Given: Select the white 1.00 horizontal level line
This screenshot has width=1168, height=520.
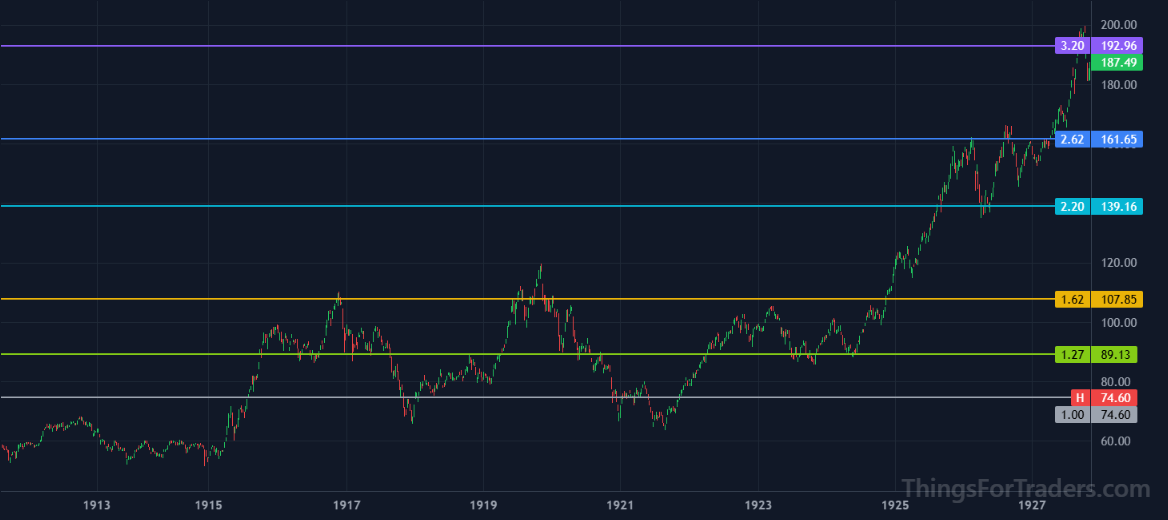Looking at the screenshot, I should point(535,397).
